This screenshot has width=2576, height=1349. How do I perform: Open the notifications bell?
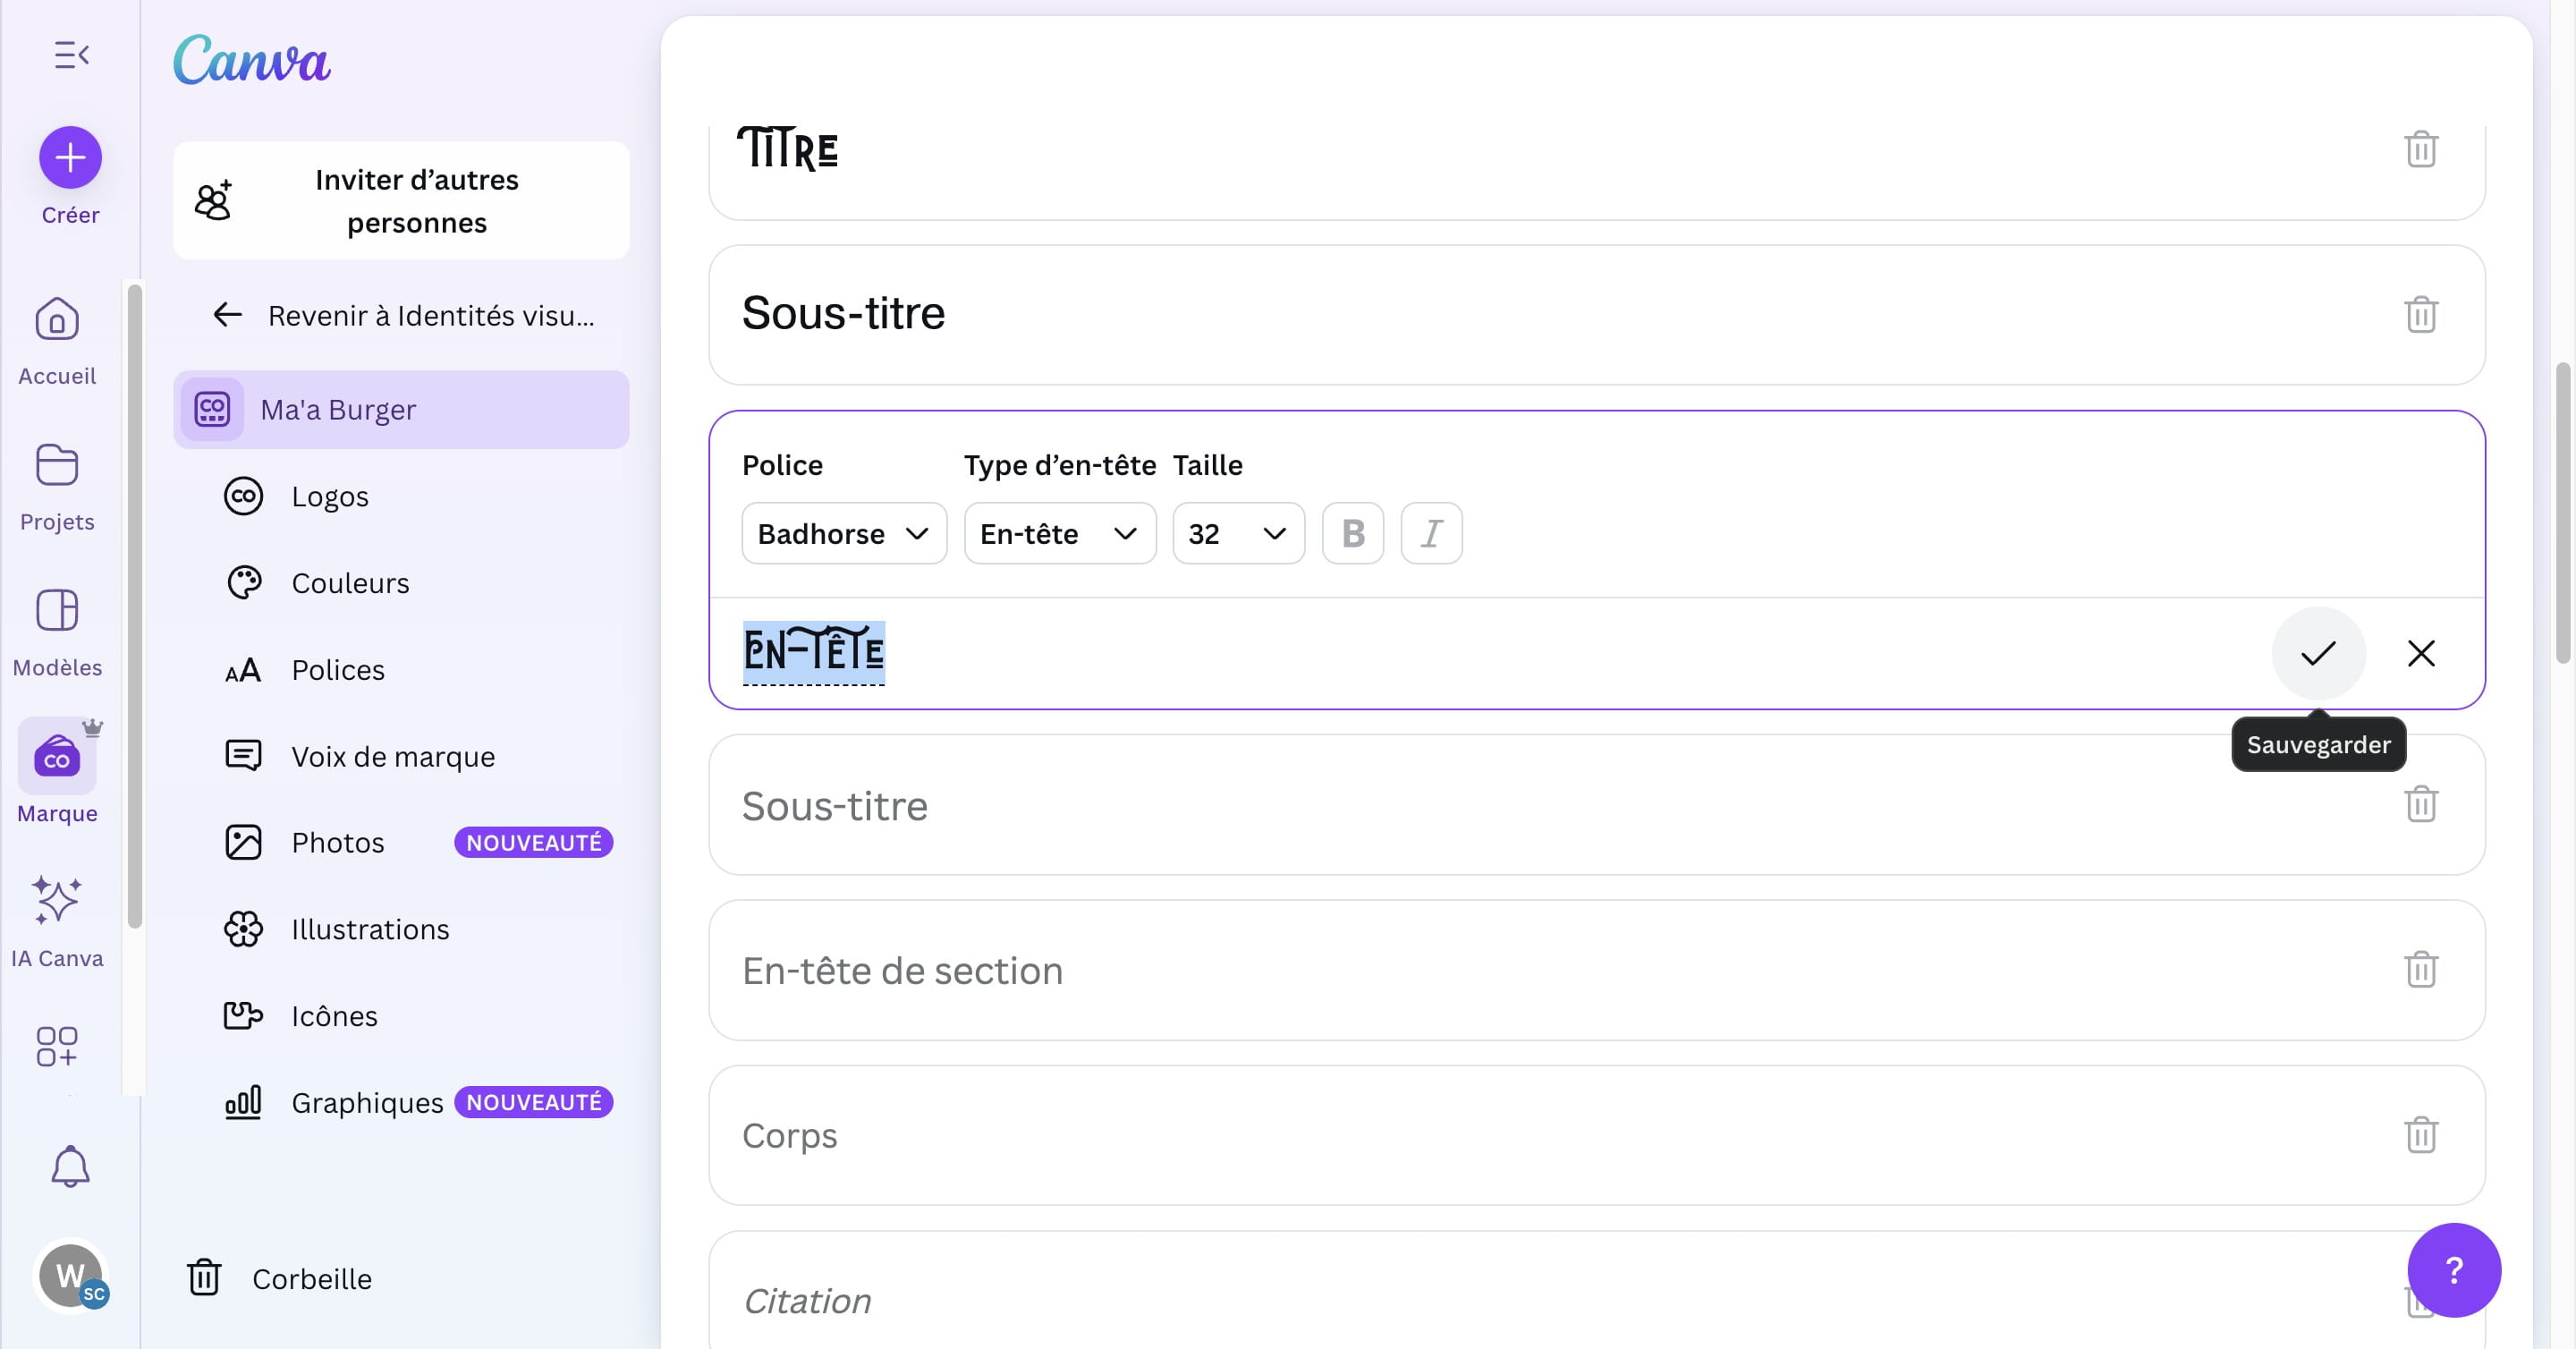pyautogui.click(x=70, y=1166)
